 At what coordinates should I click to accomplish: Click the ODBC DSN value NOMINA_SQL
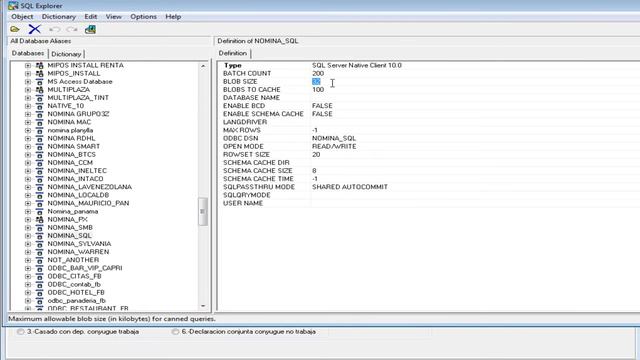pyautogui.click(x=334, y=138)
